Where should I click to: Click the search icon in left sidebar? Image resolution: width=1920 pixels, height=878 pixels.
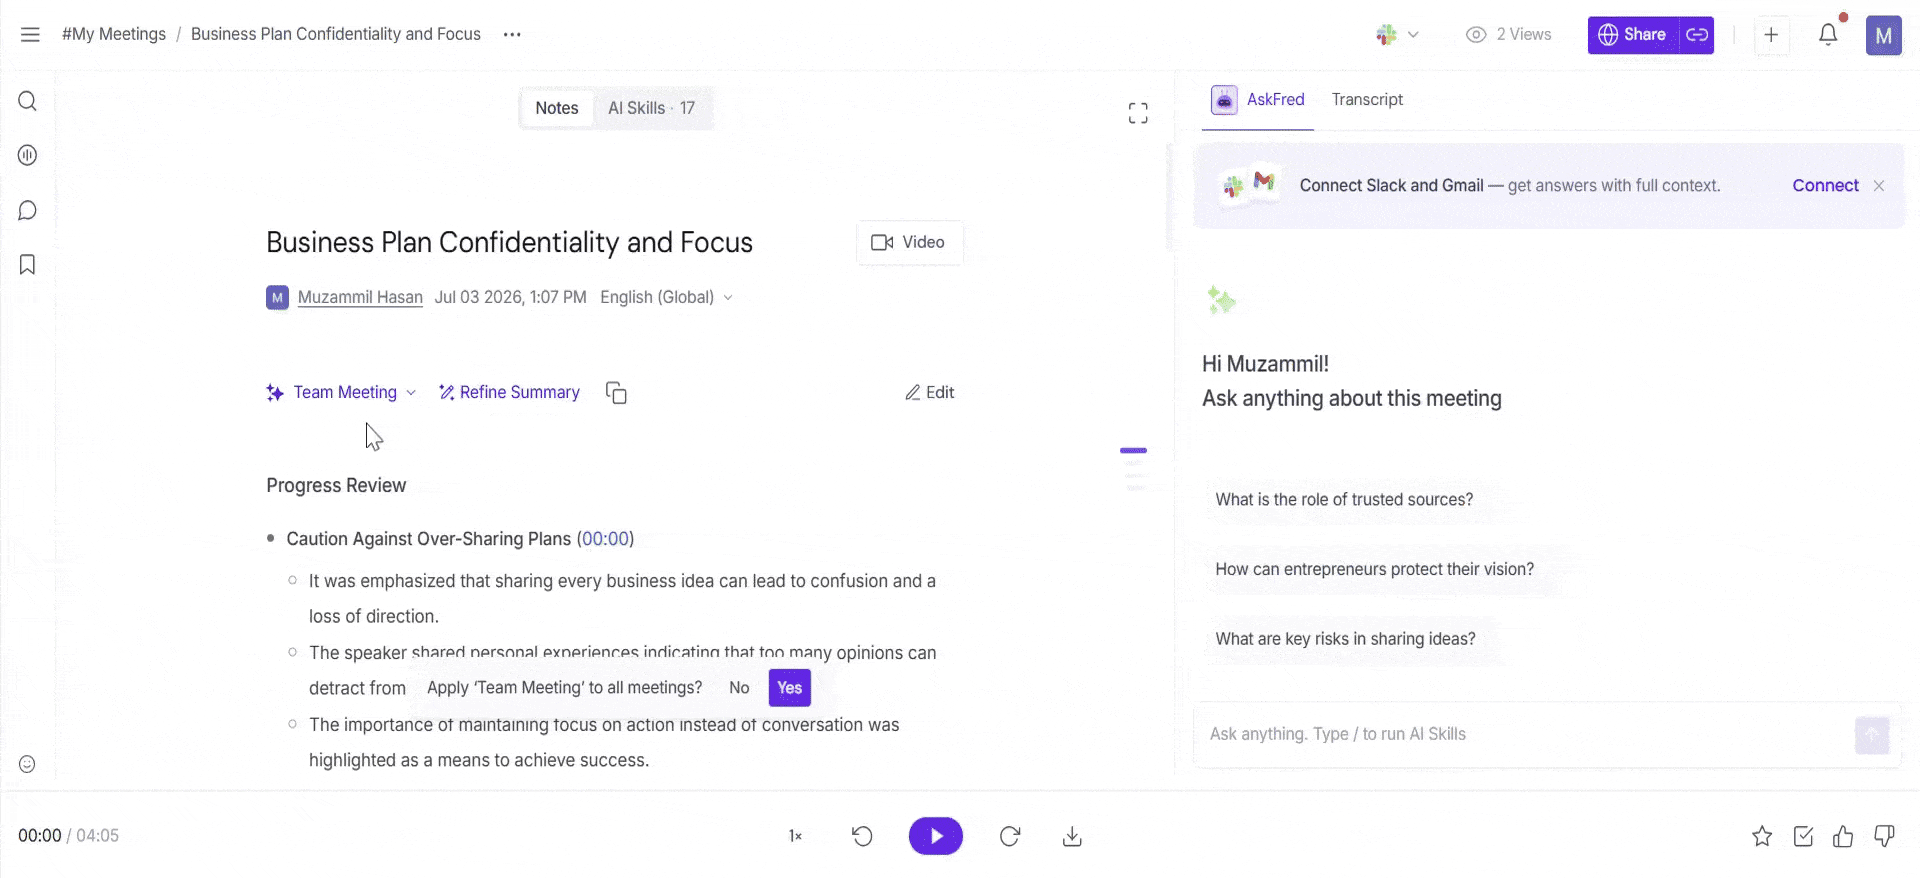(x=28, y=101)
